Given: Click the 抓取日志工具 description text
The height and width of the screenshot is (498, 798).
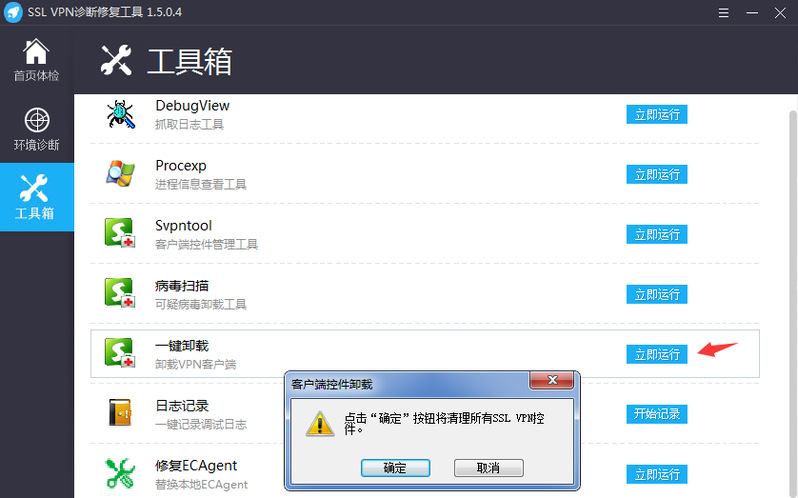Looking at the screenshot, I should tap(189, 125).
